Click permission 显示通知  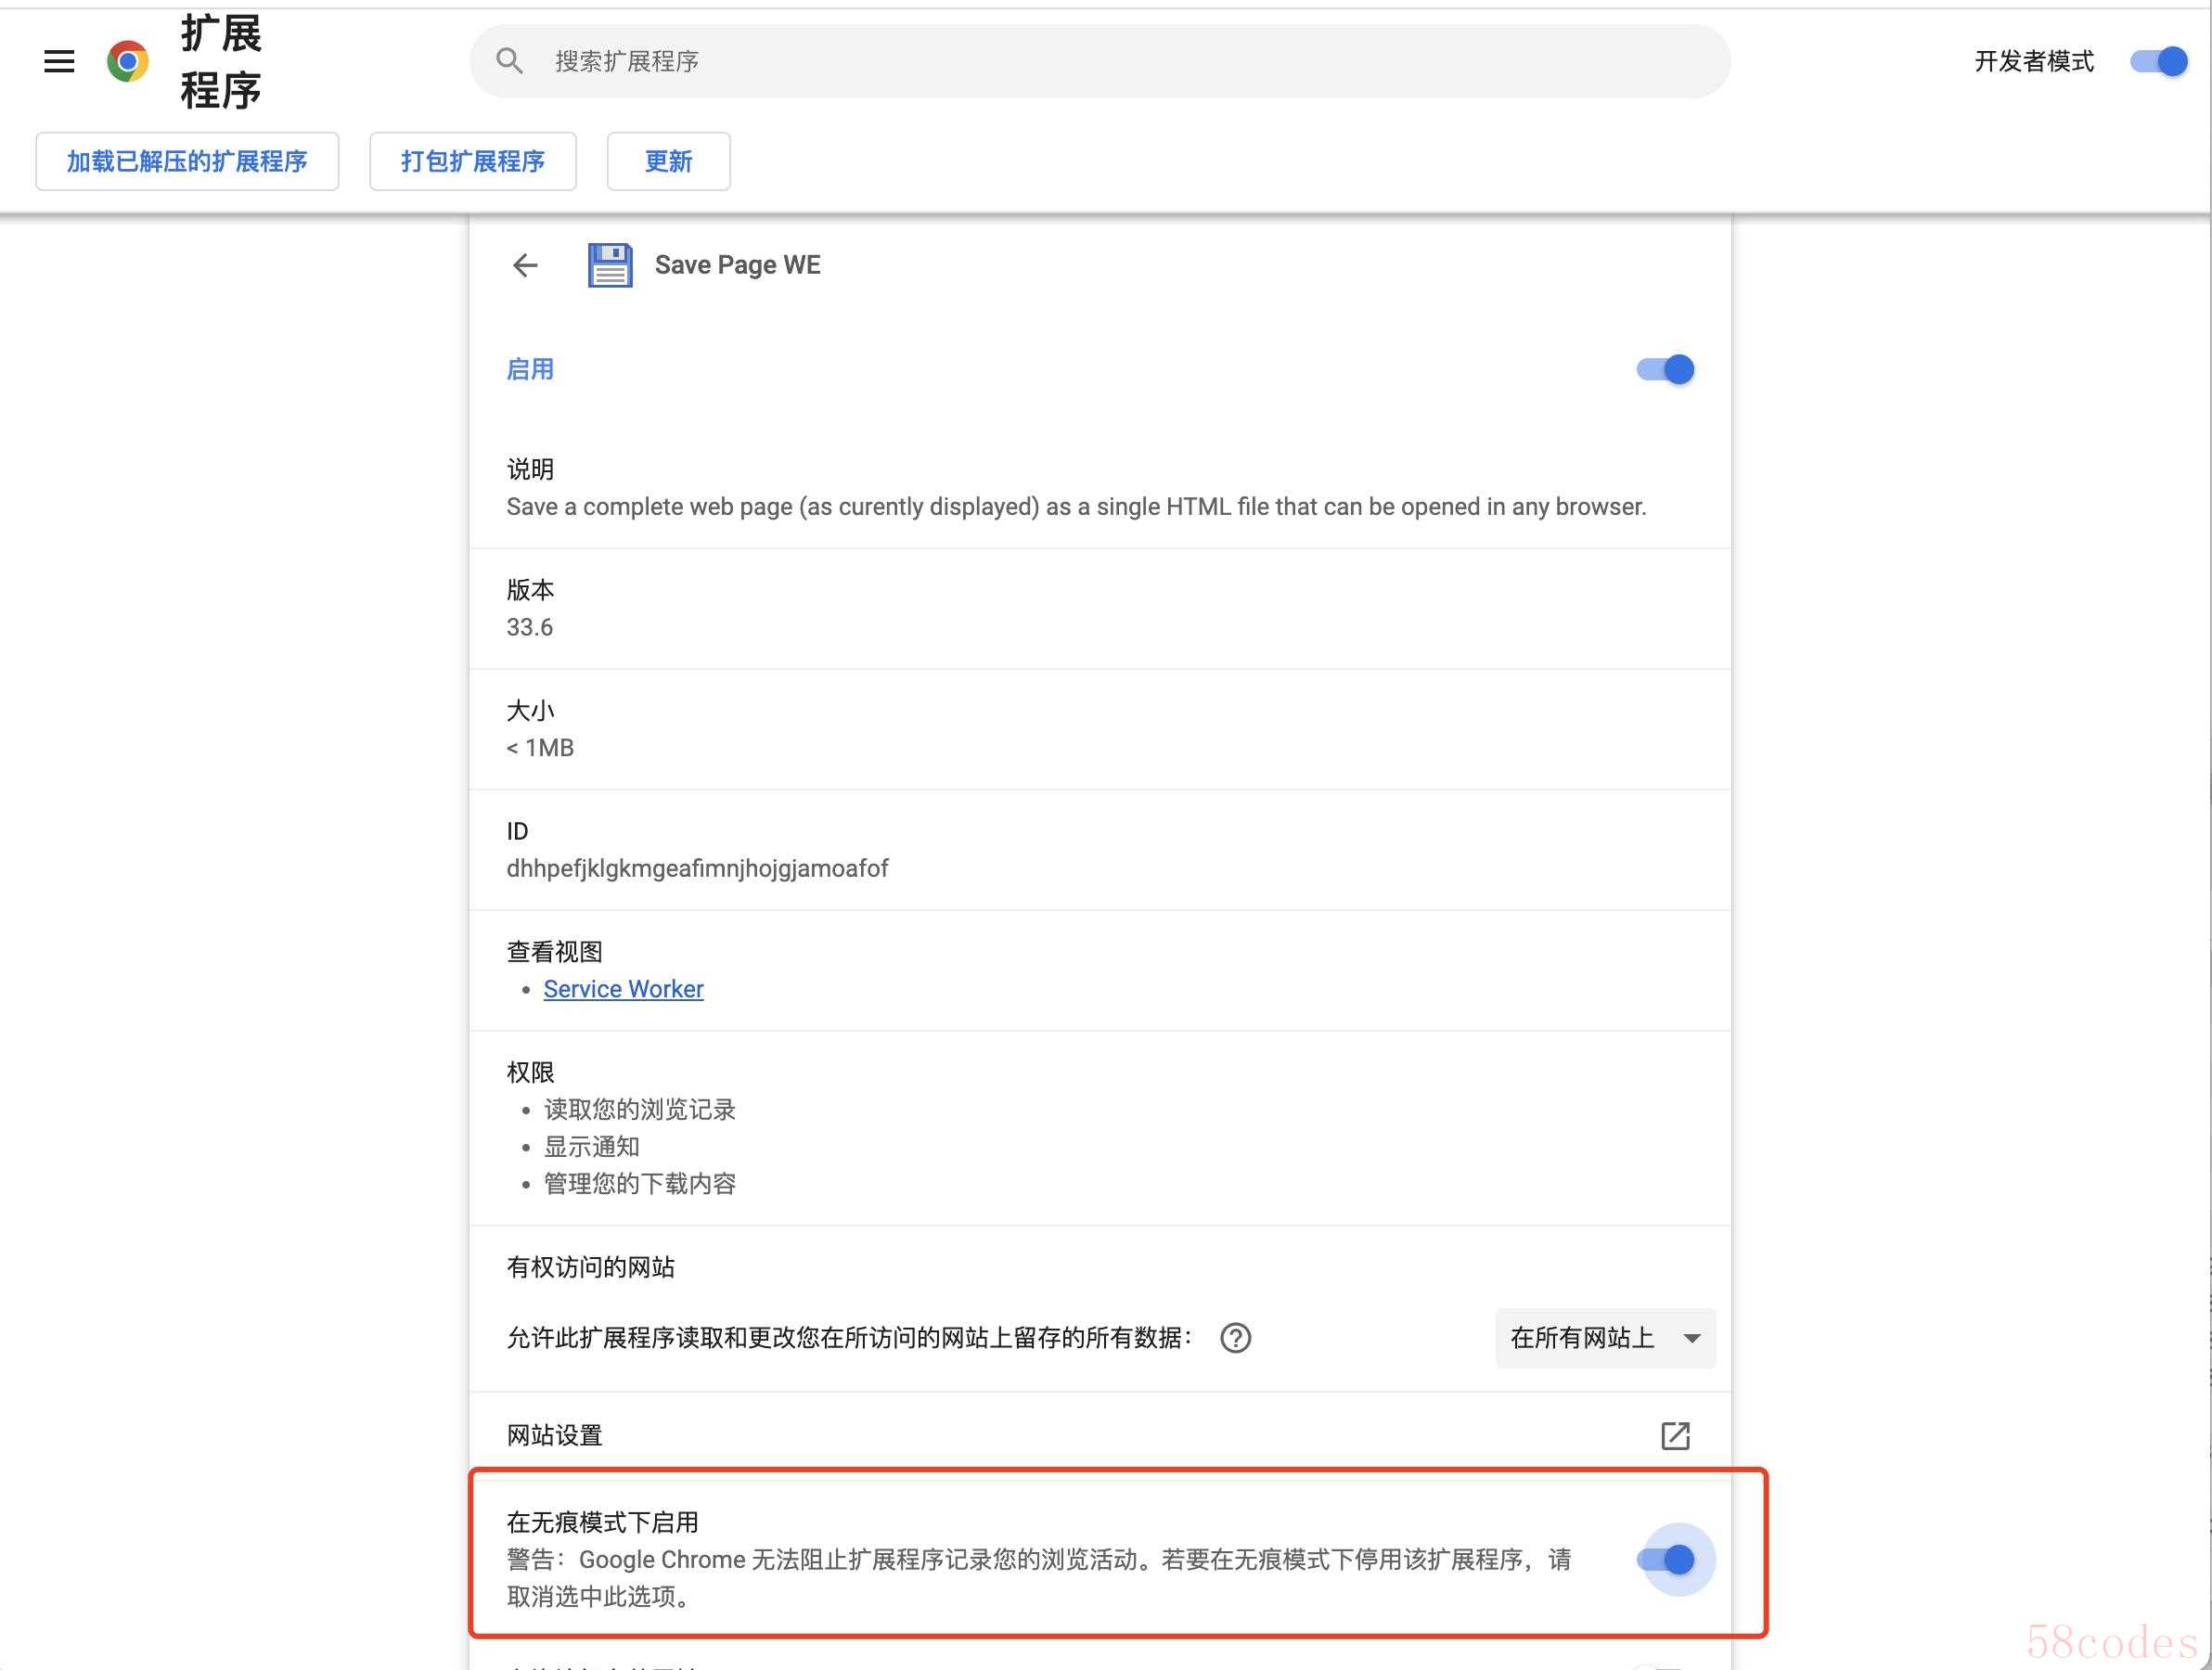[592, 1147]
